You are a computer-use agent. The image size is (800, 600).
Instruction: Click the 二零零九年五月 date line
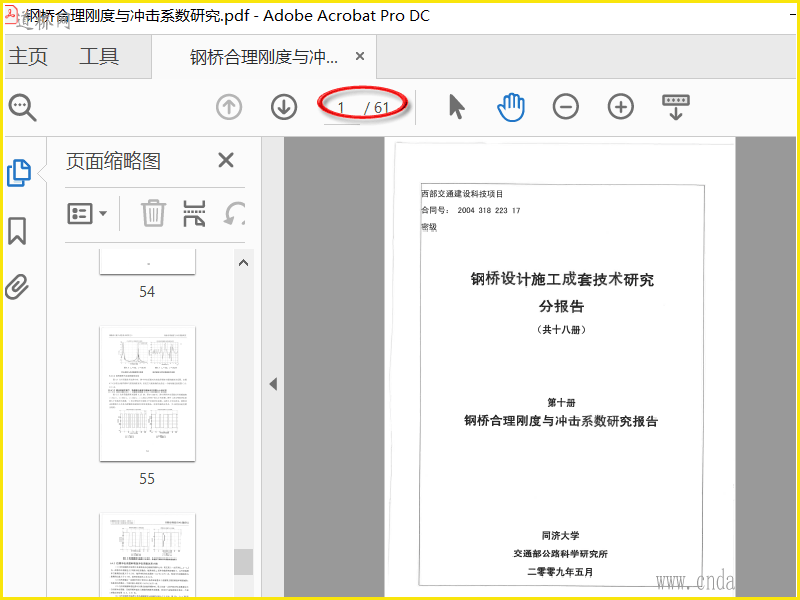point(560,572)
